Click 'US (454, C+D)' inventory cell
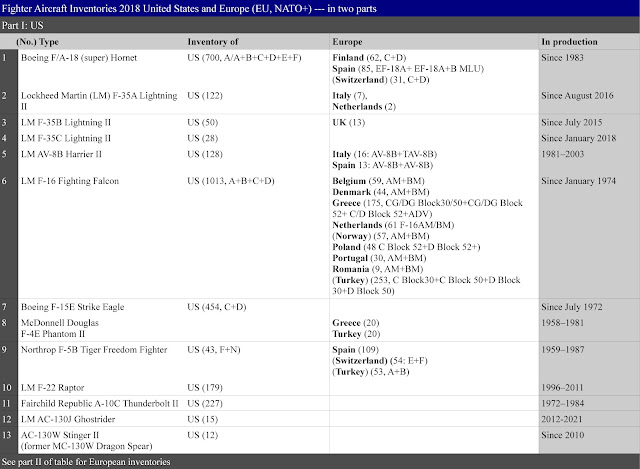Viewport: 640px width, 469px height. [x=217, y=307]
